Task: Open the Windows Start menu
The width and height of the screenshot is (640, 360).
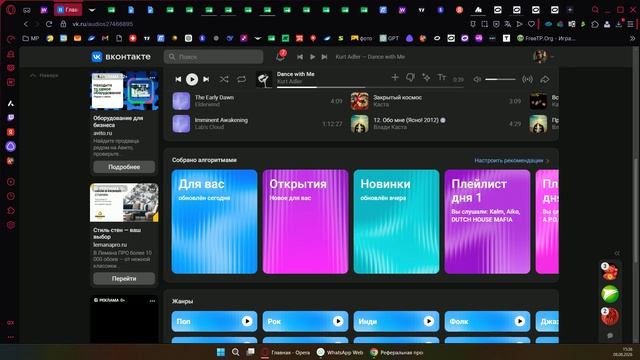Action: pos(220,352)
